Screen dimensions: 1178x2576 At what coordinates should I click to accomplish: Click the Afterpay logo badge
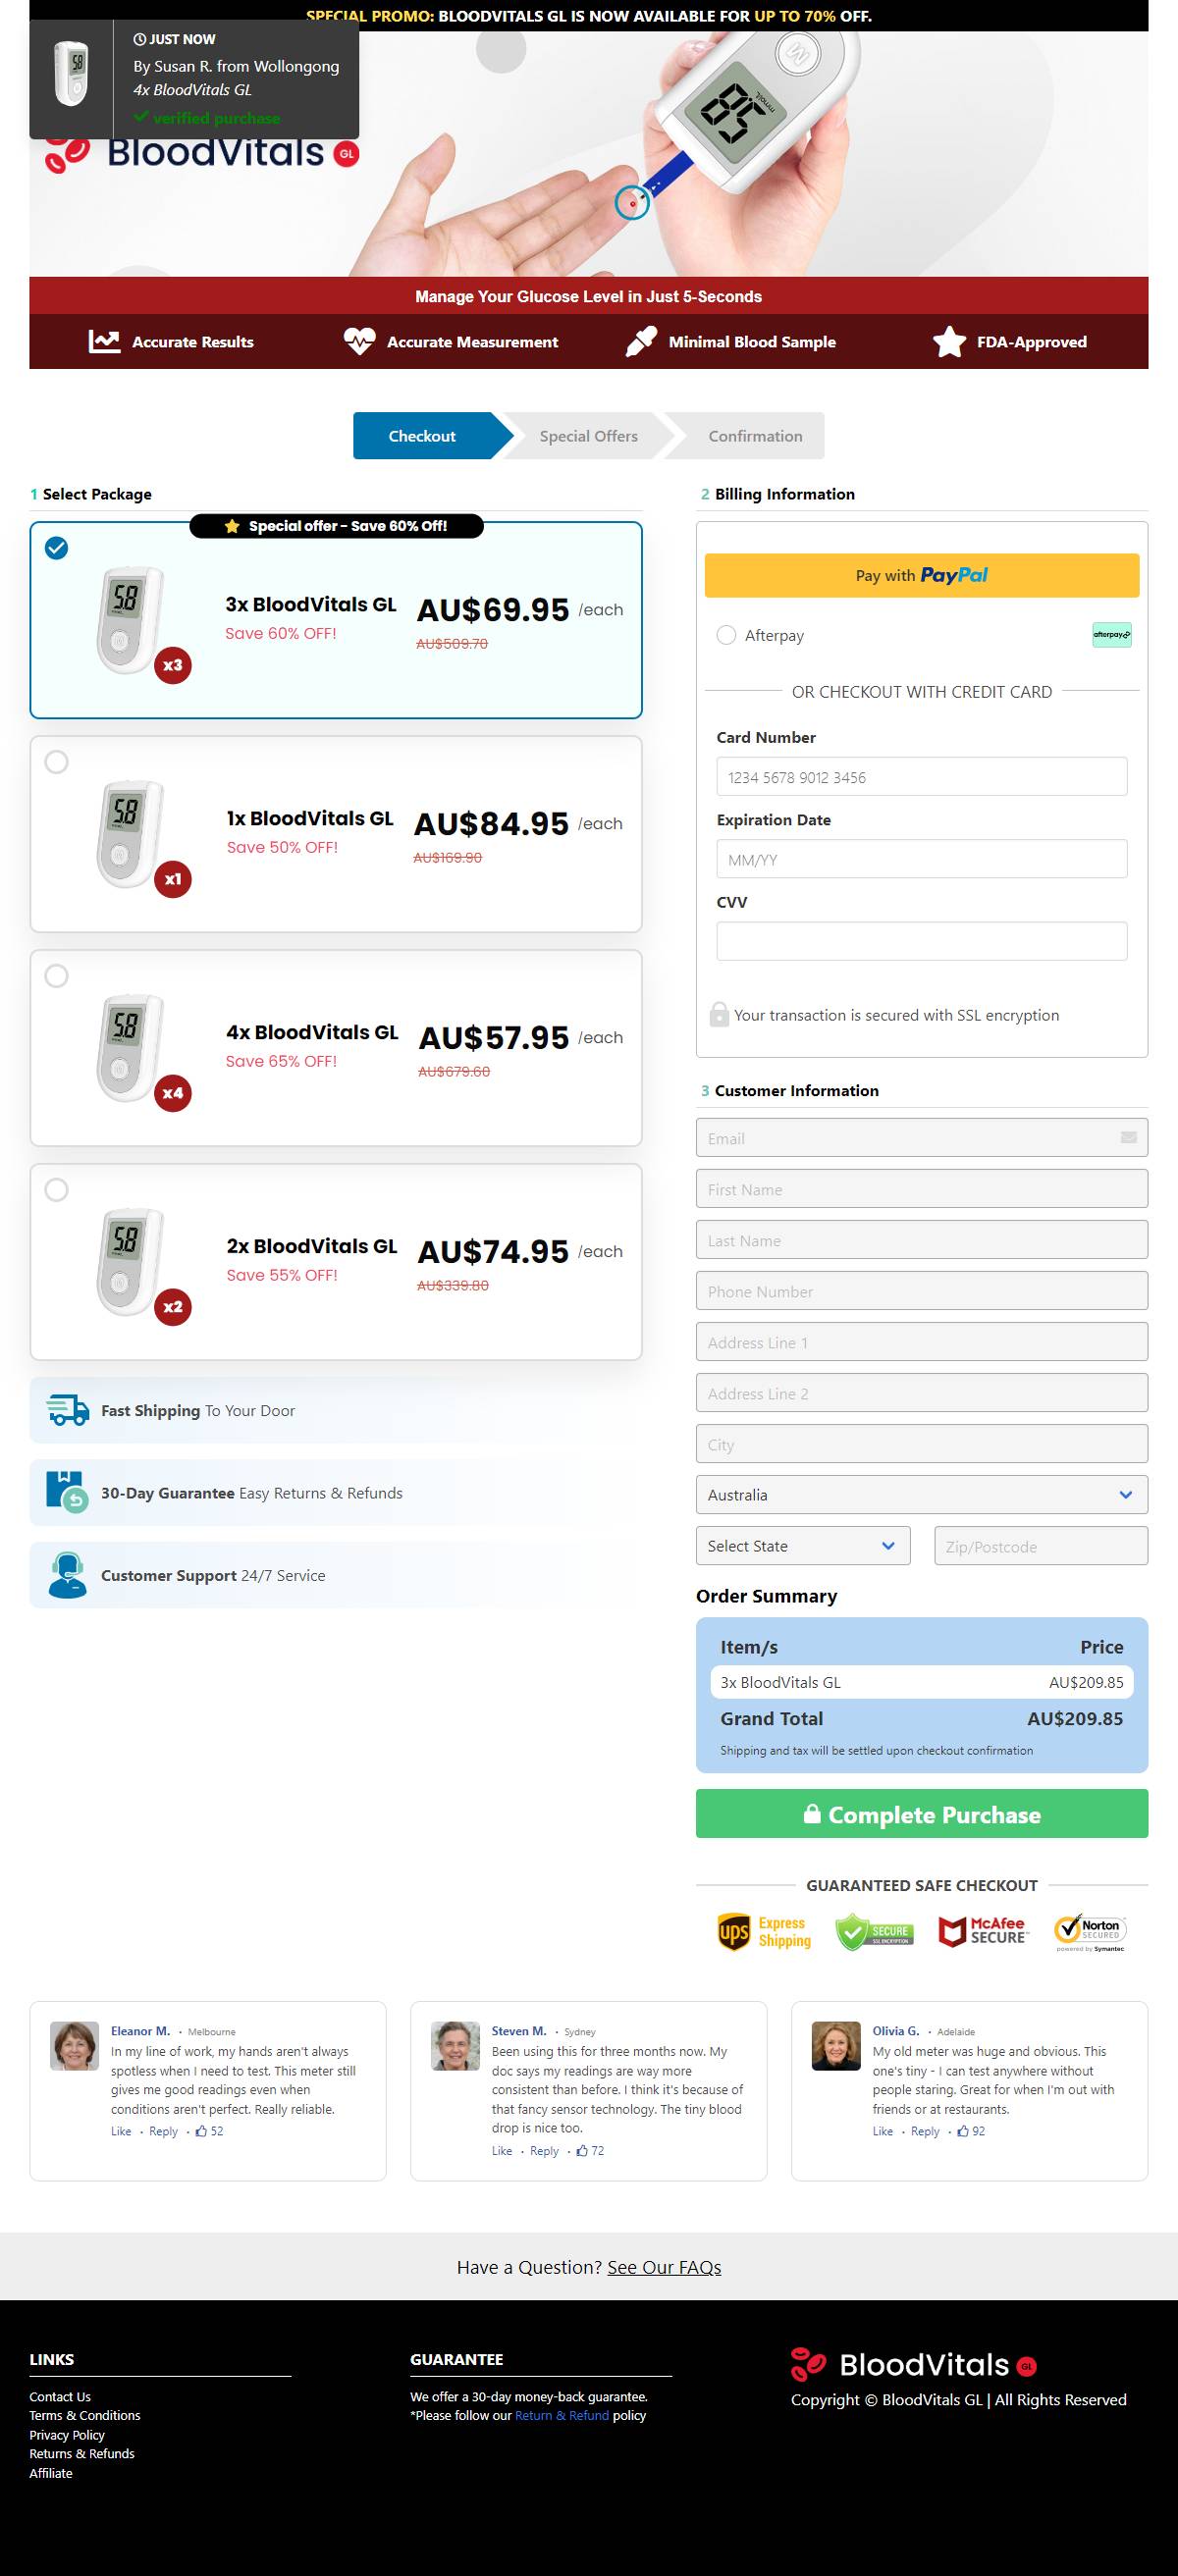click(x=1111, y=635)
